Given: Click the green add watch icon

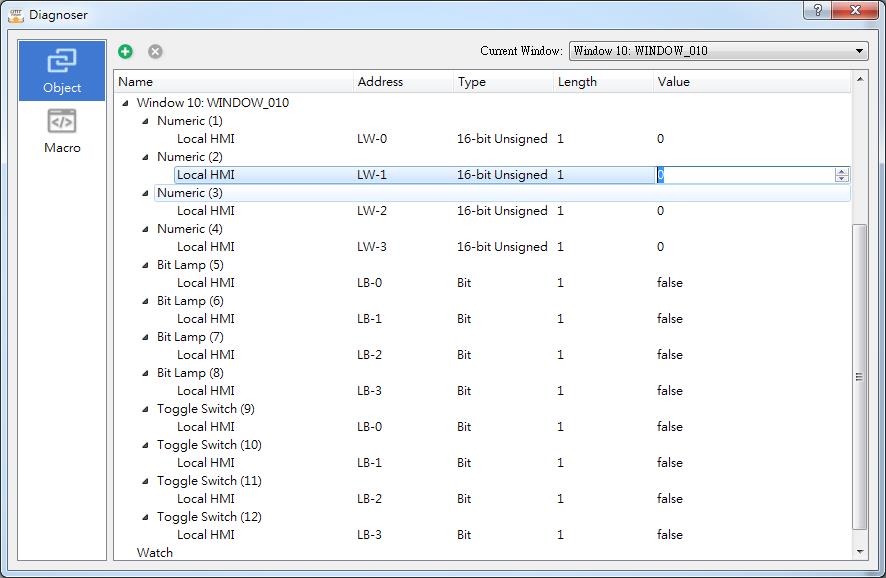Looking at the screenshot, I should coord(125,51).
